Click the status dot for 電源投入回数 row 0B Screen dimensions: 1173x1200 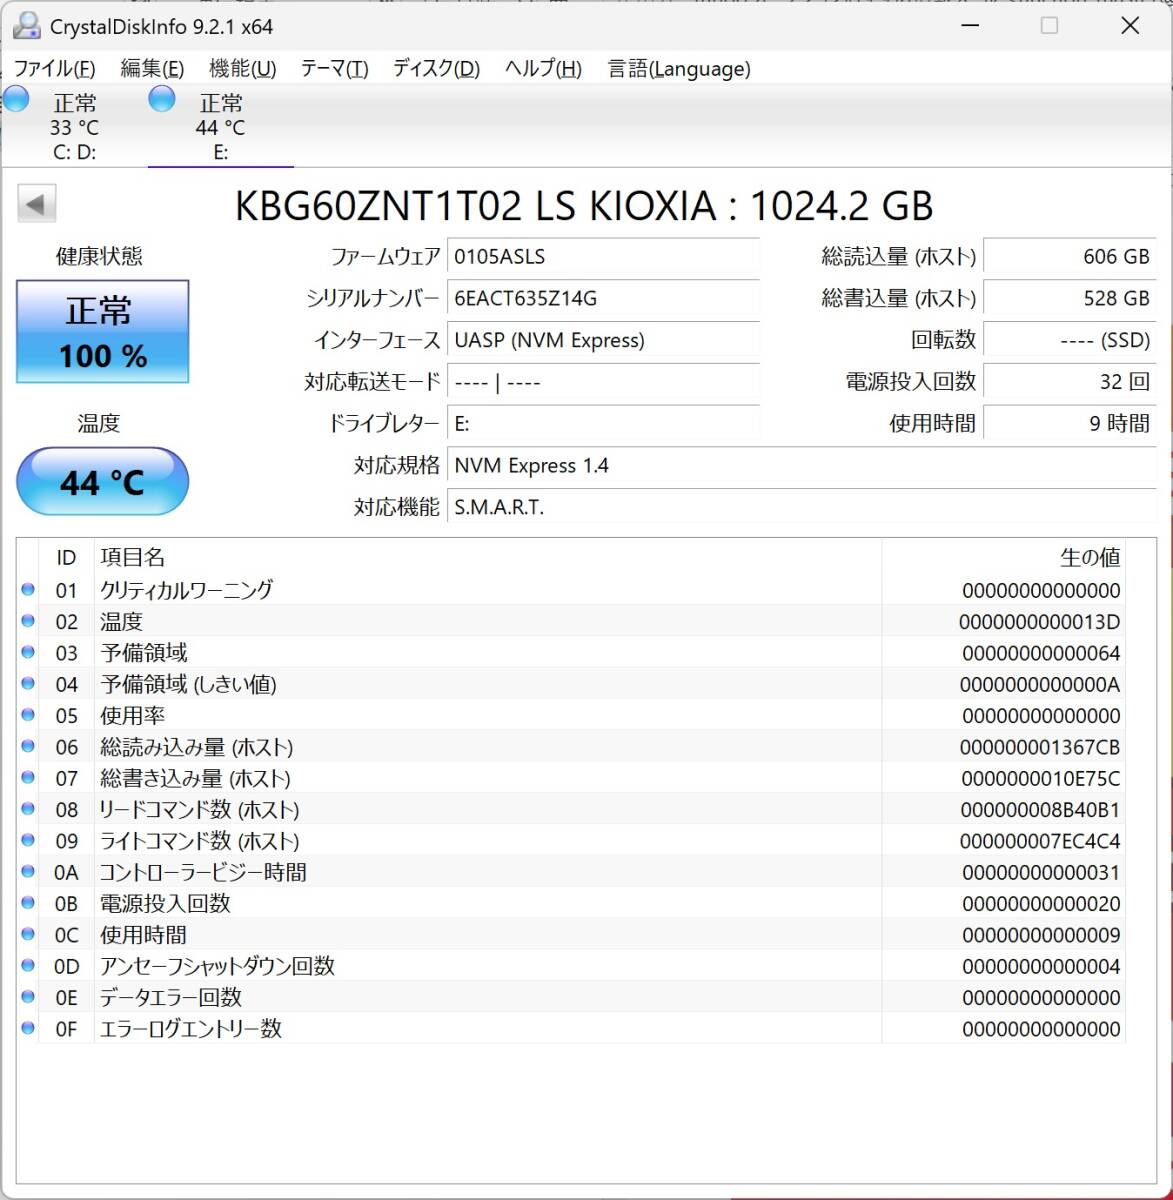tap(28, 903)
